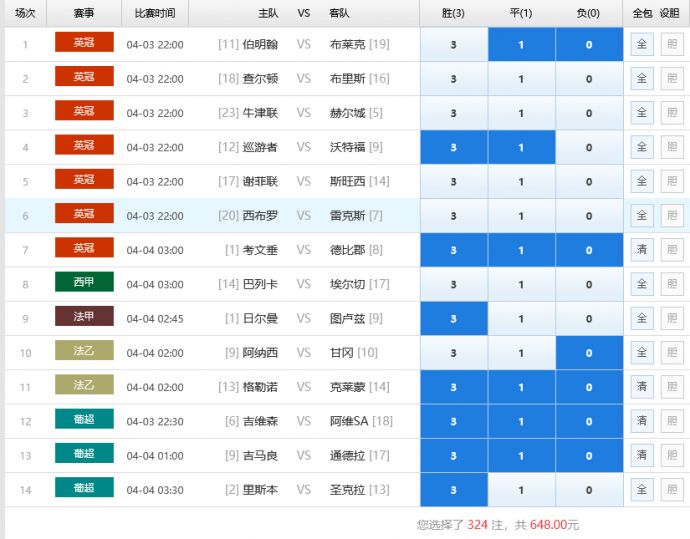The image size is (690, 539).
Task: Click 全 button for 牛津联 match
Action: [x=642, y=113]
